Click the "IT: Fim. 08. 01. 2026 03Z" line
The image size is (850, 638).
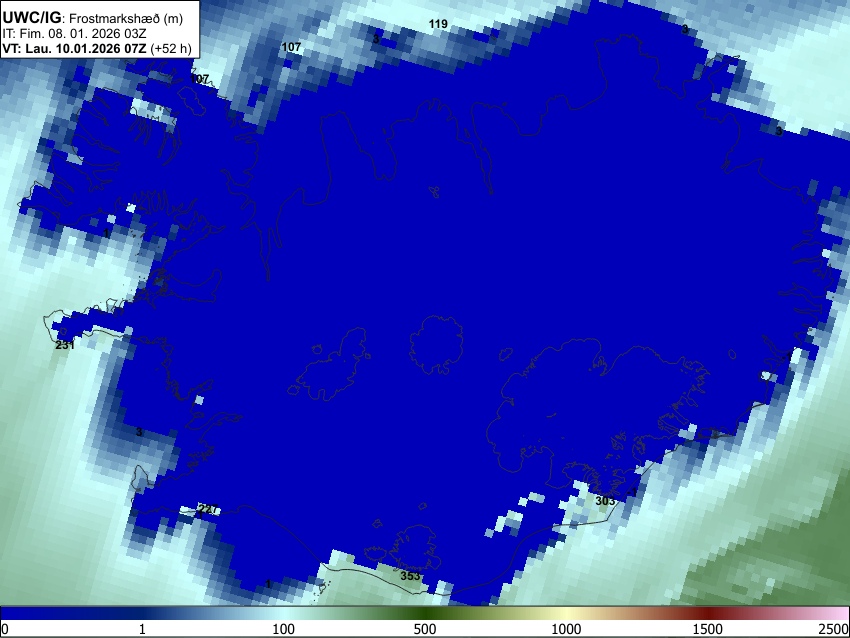tap(74, 34)
